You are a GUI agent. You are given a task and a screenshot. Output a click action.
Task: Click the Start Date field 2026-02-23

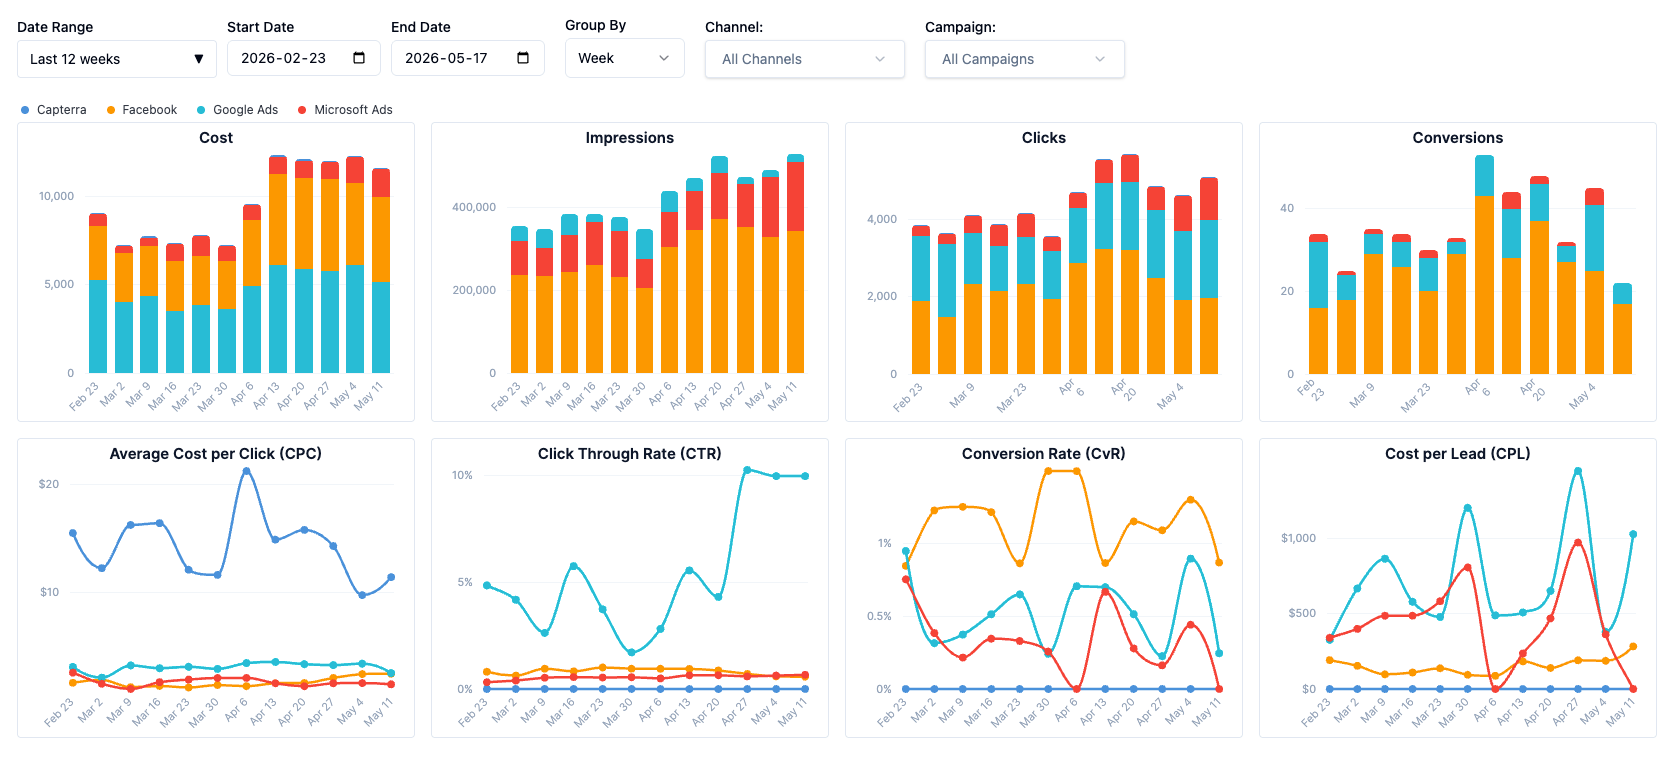[x=304, y=58]
